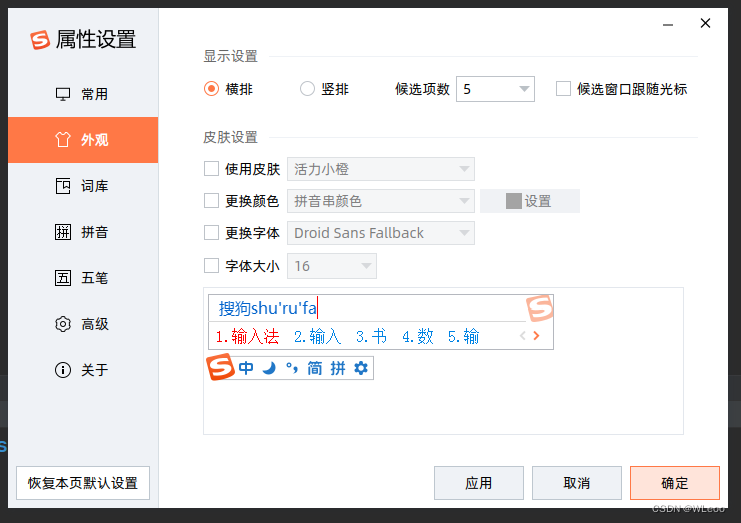Click the gear icon for 高级
This screenshot has width=741, height=523.
point(63,324)
